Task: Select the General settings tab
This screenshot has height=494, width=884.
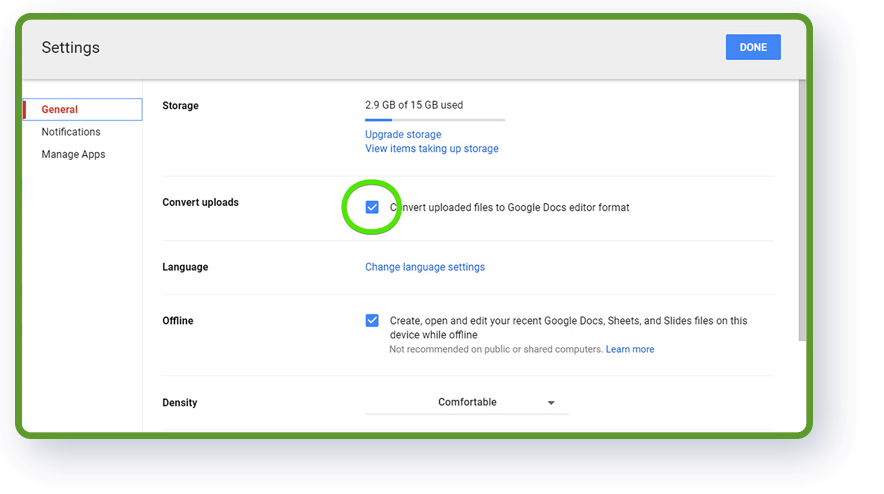Action: pos(82,109)
